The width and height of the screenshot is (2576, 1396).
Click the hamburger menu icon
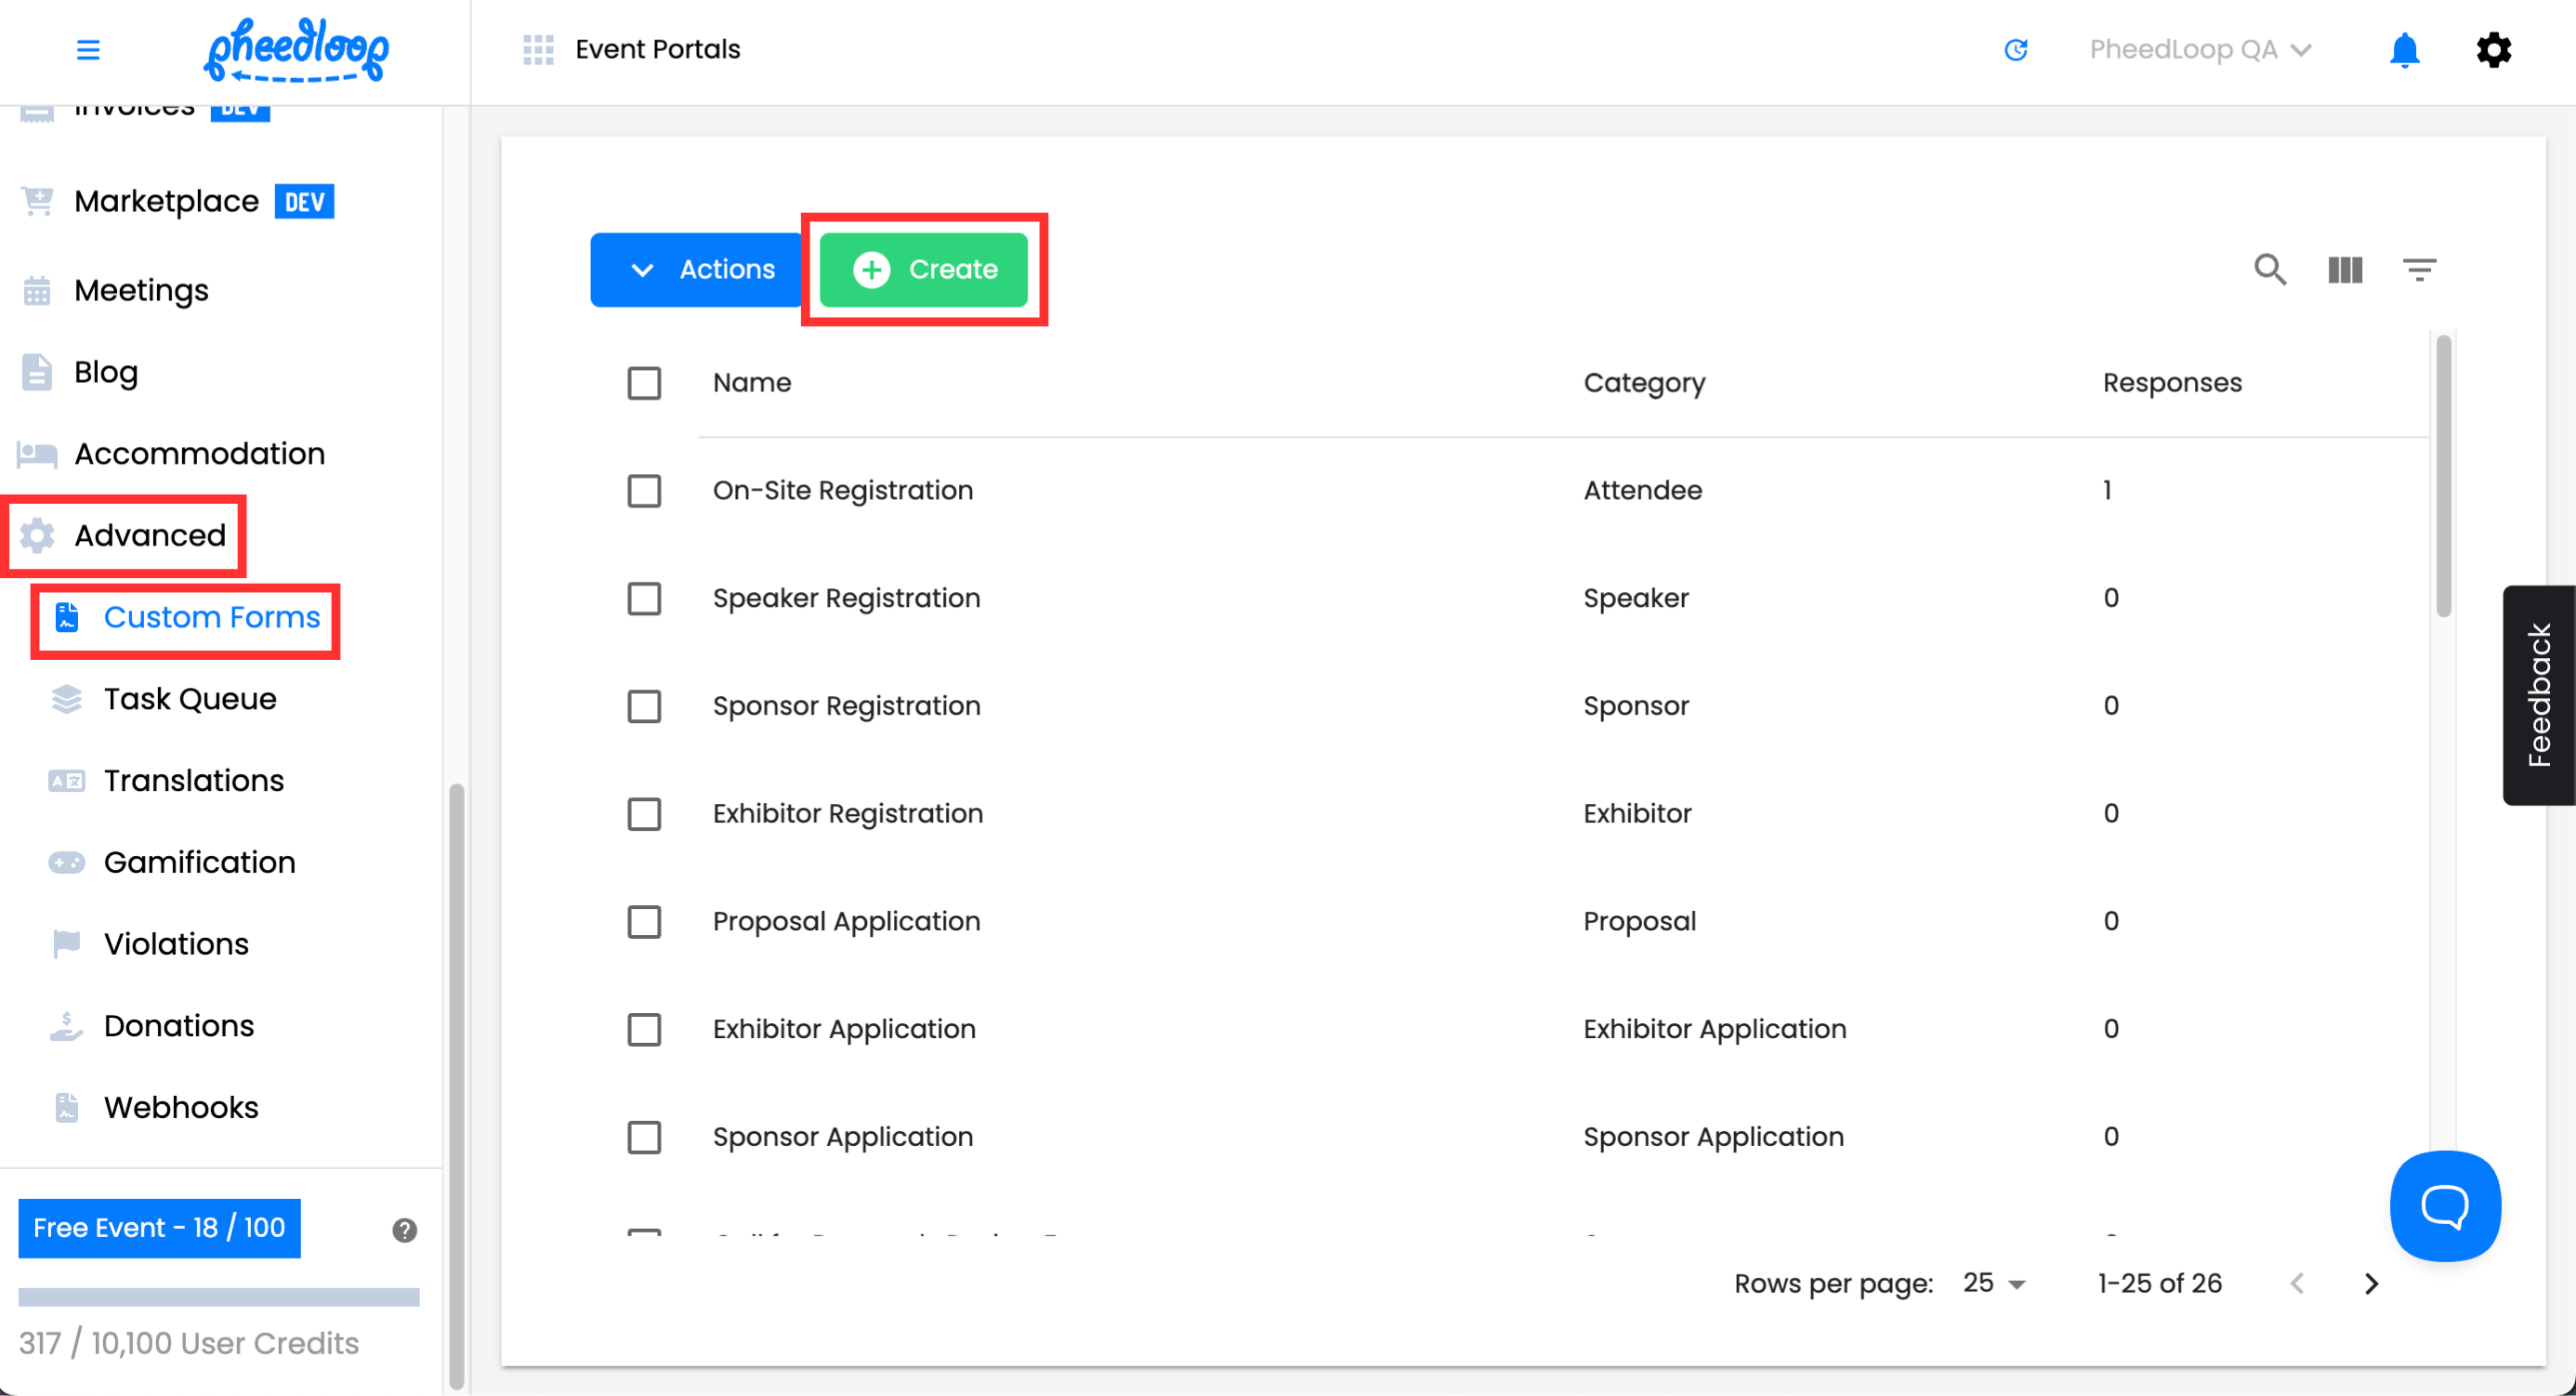[88, 49]
